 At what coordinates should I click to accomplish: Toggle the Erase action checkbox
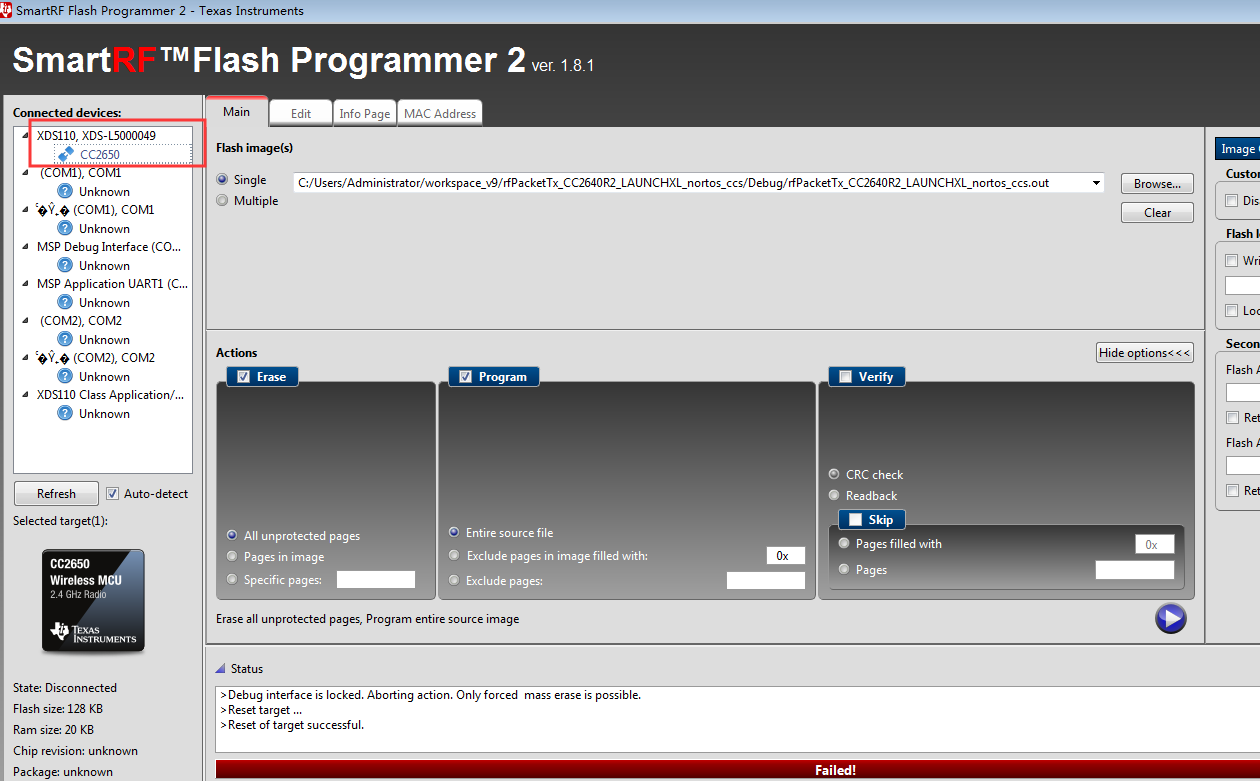(x=244, y=377)
